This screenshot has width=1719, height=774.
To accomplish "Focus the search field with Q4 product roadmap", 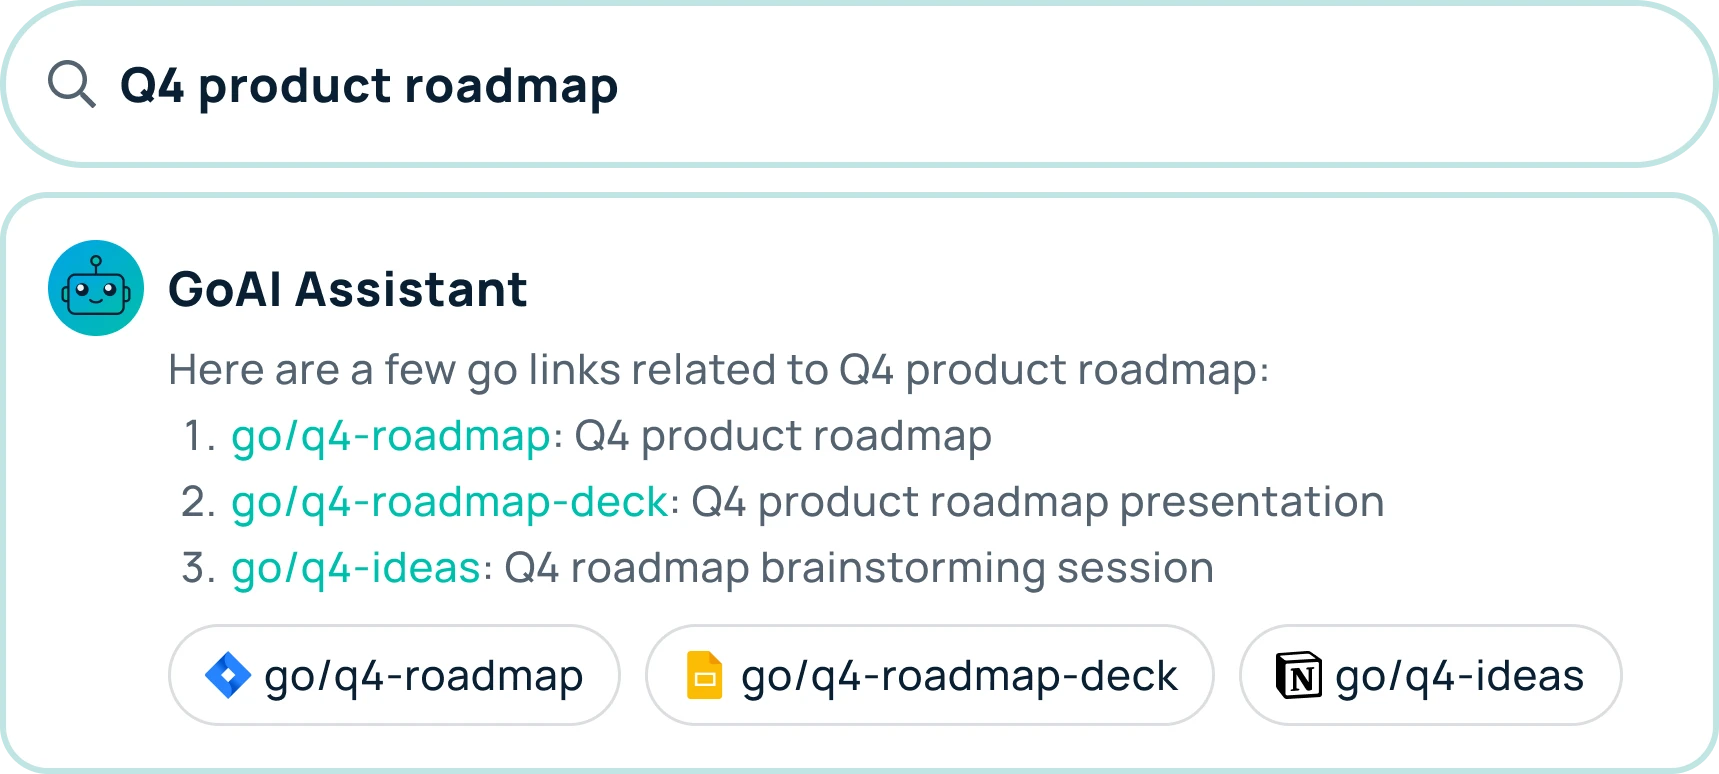I will [860, 85].
